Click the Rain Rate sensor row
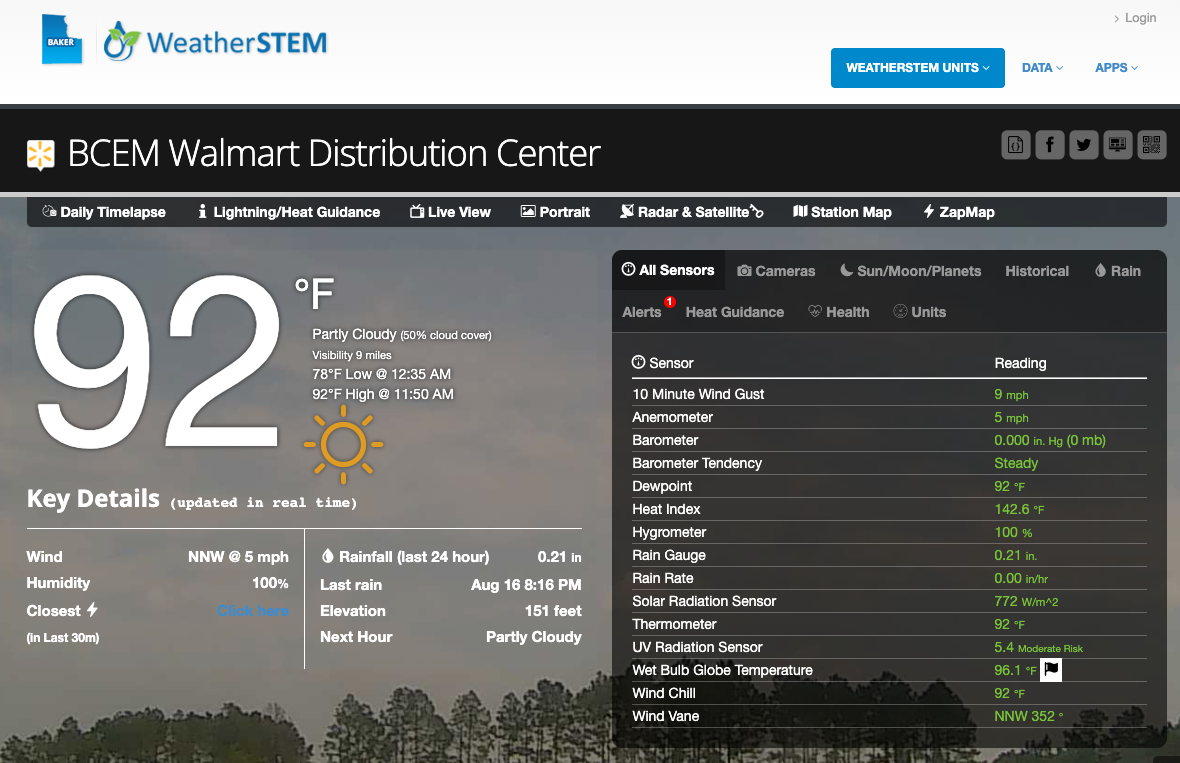1180x763 pixels. (889, 578)
